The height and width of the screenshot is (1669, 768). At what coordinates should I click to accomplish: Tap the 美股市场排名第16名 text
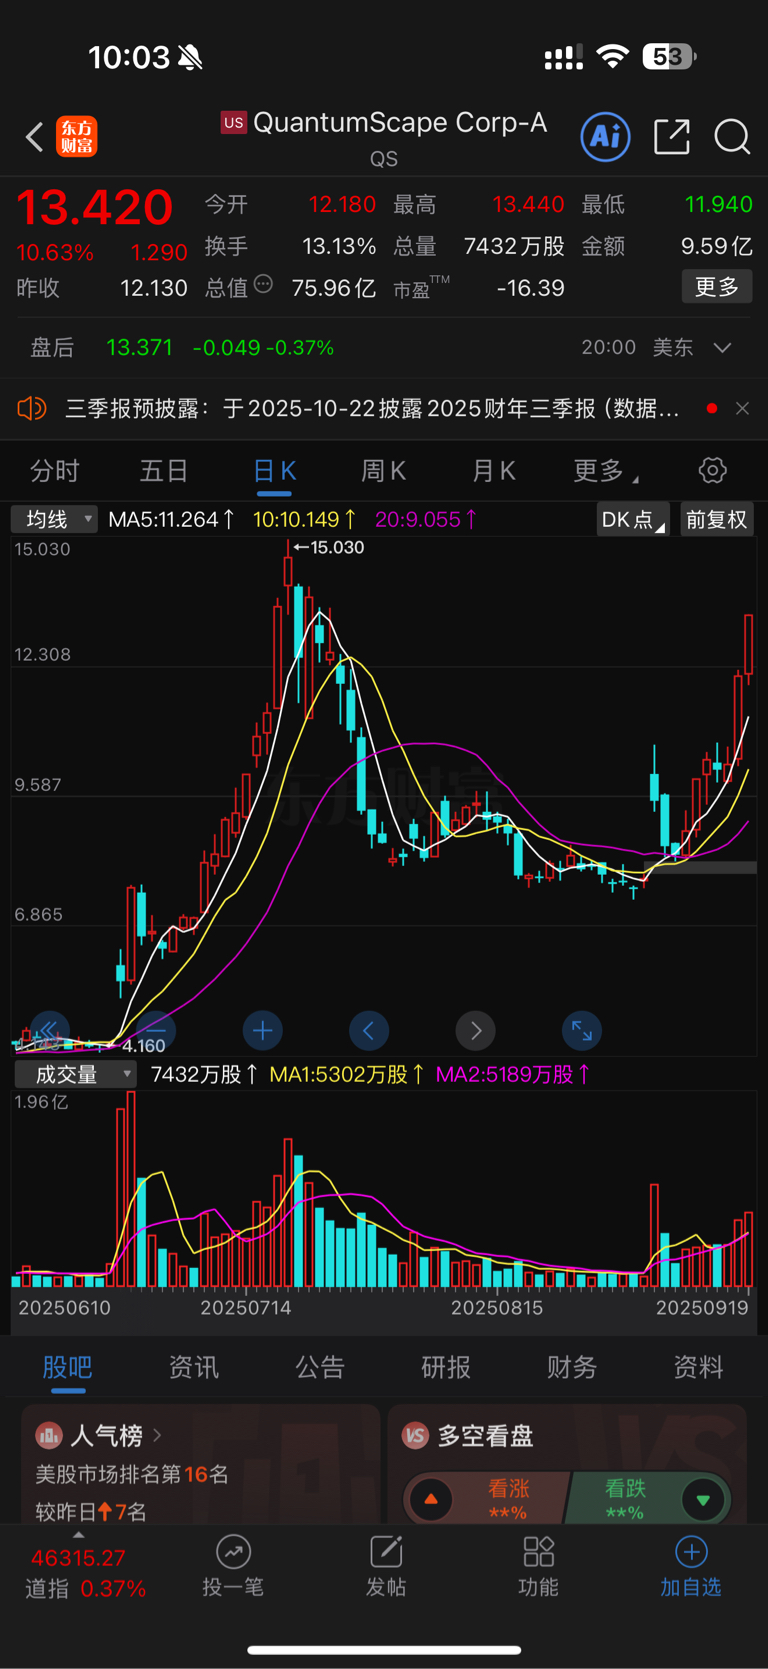click(x=132, y=1474)
